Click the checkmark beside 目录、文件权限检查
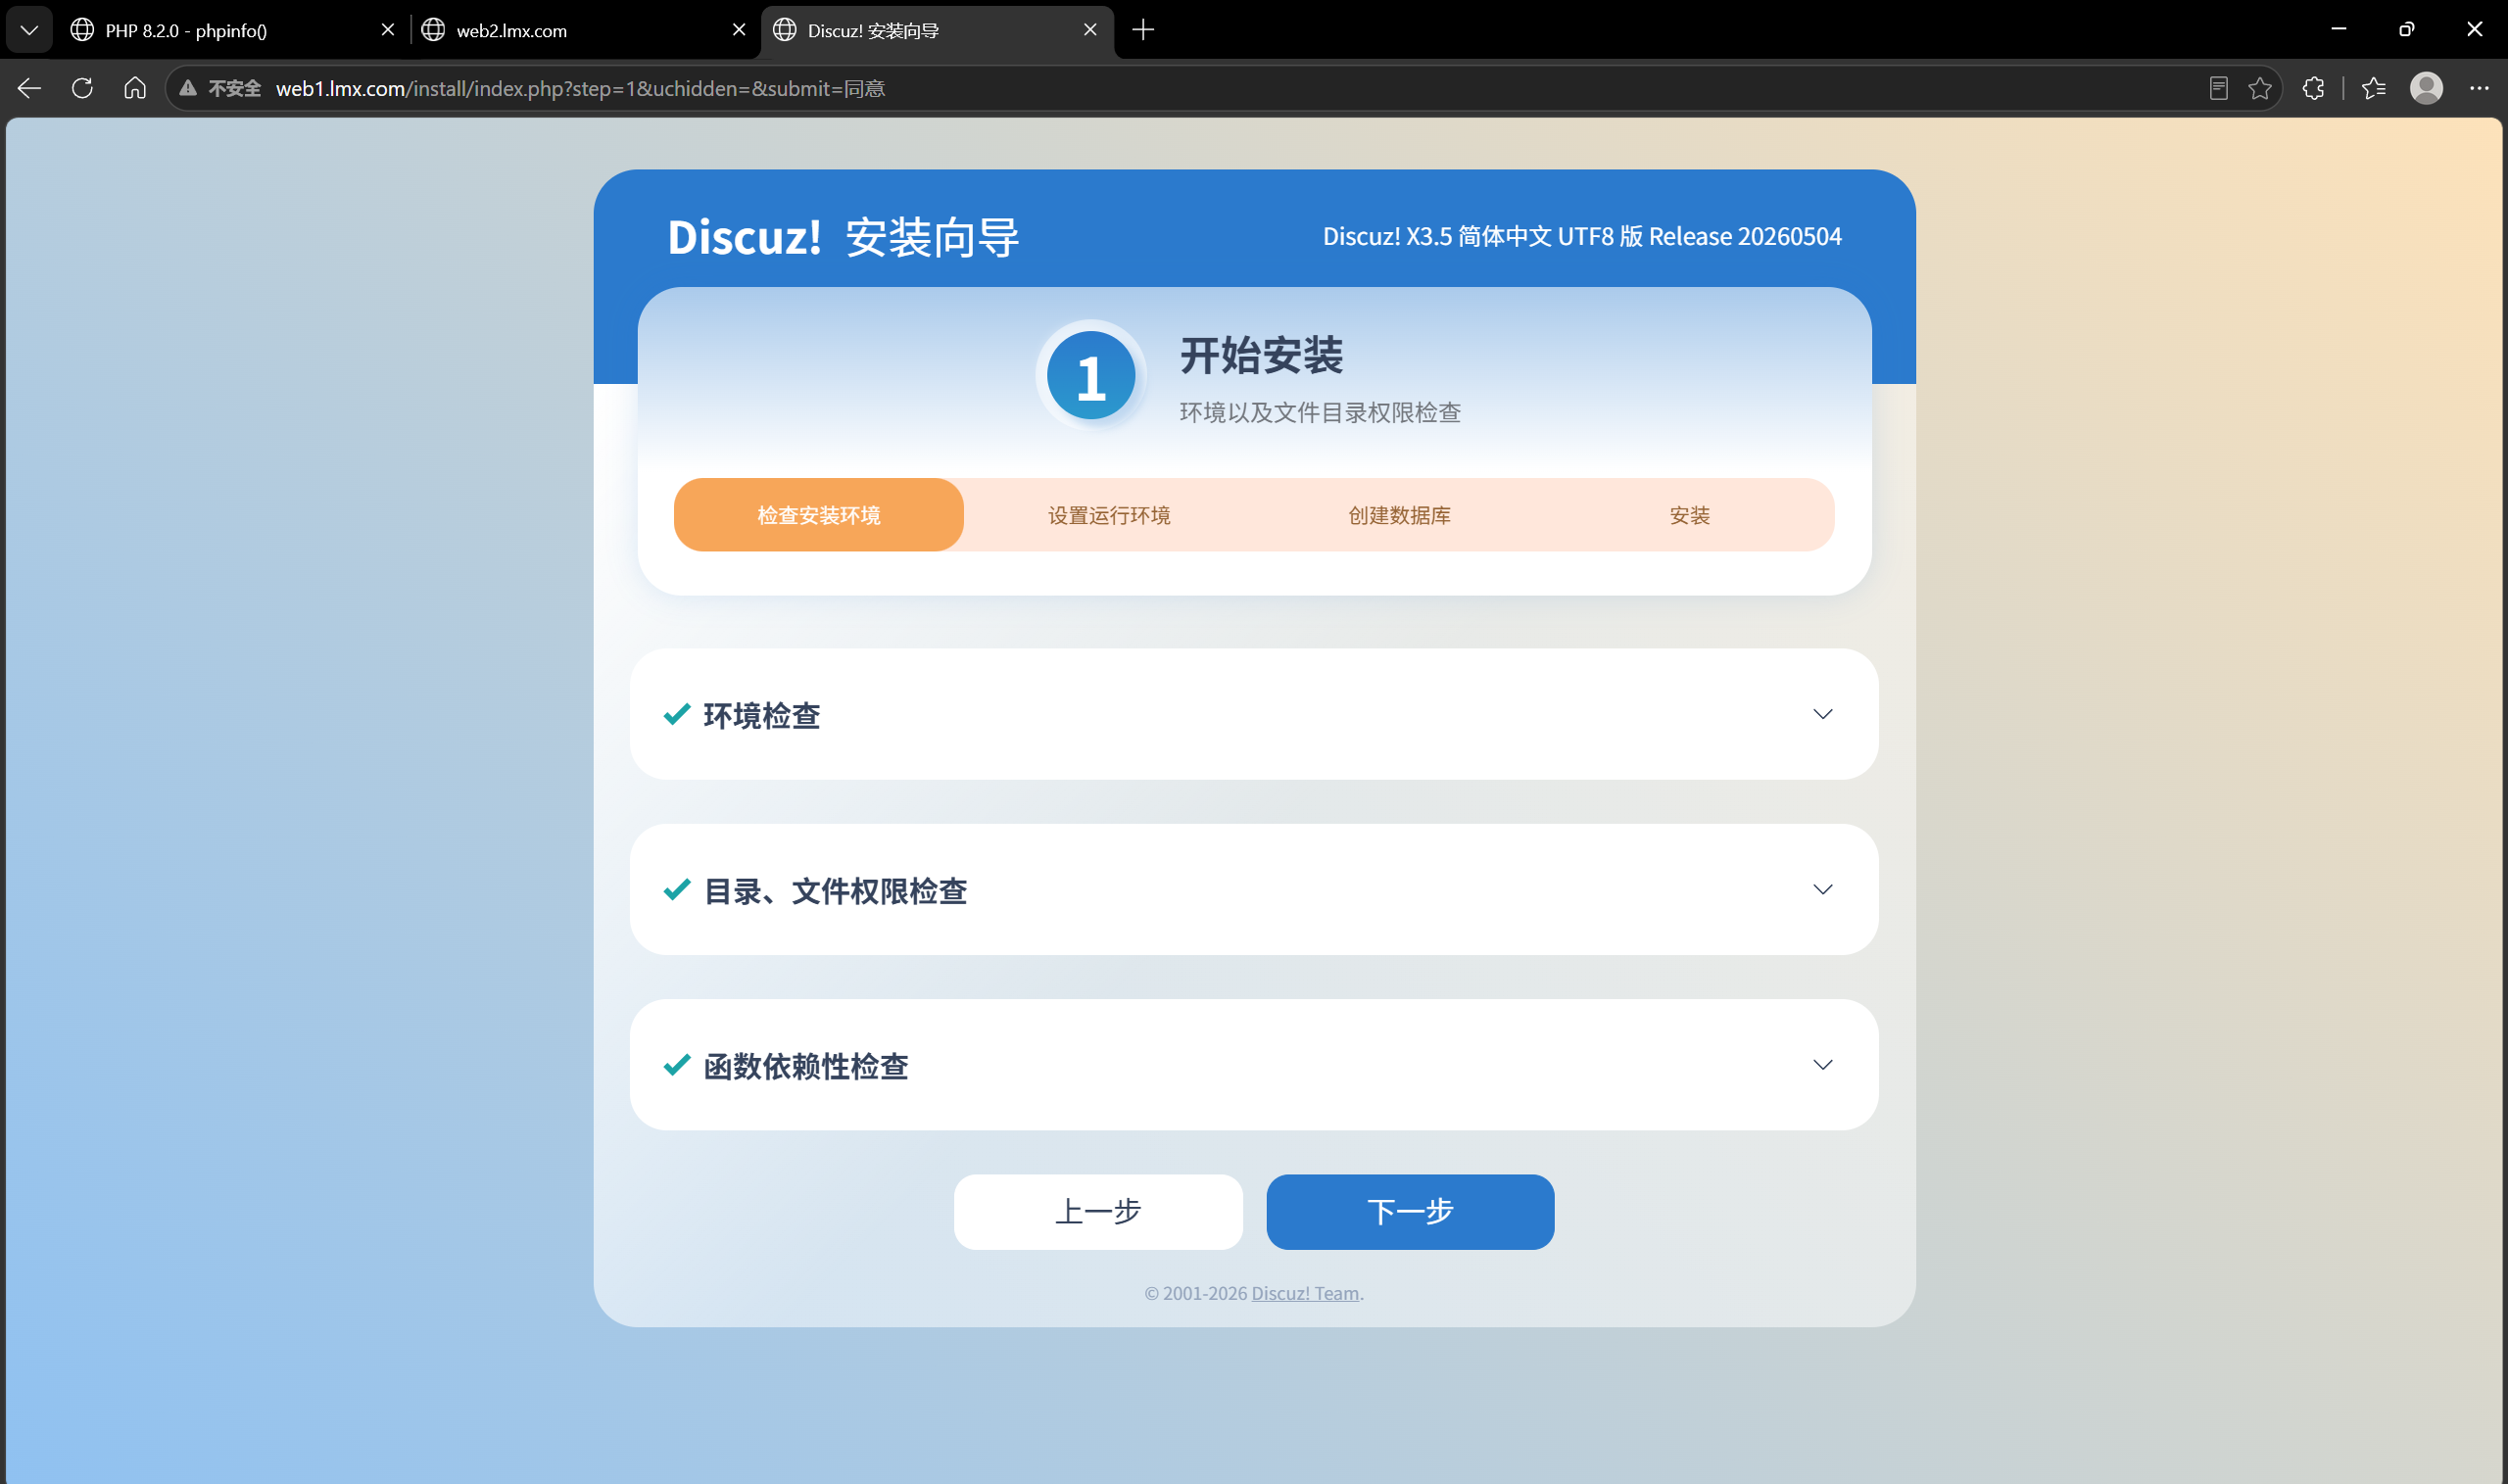2508x1484 pixels. tap(677, 889)
